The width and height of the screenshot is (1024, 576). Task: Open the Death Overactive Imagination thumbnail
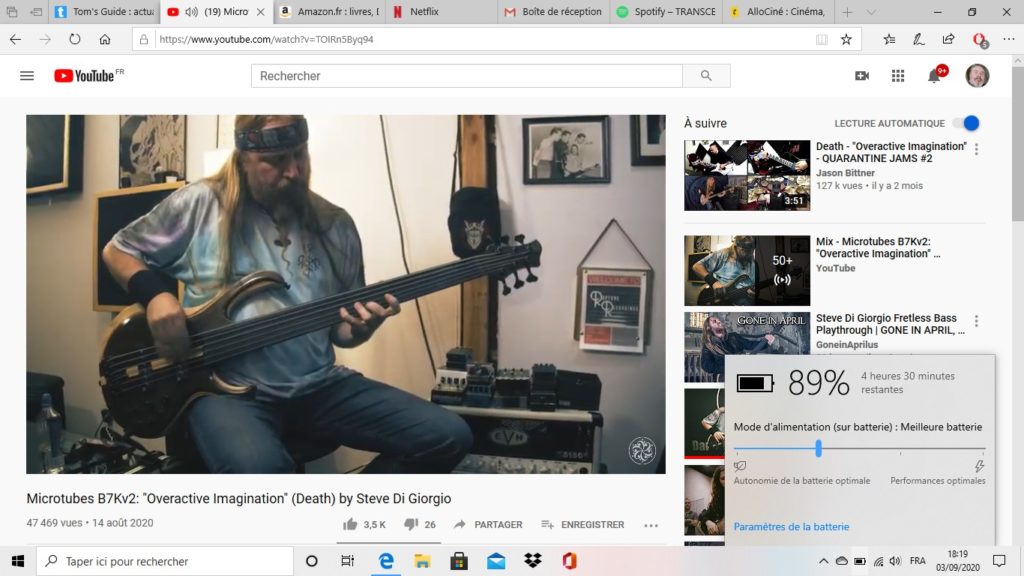pos(747,175)
